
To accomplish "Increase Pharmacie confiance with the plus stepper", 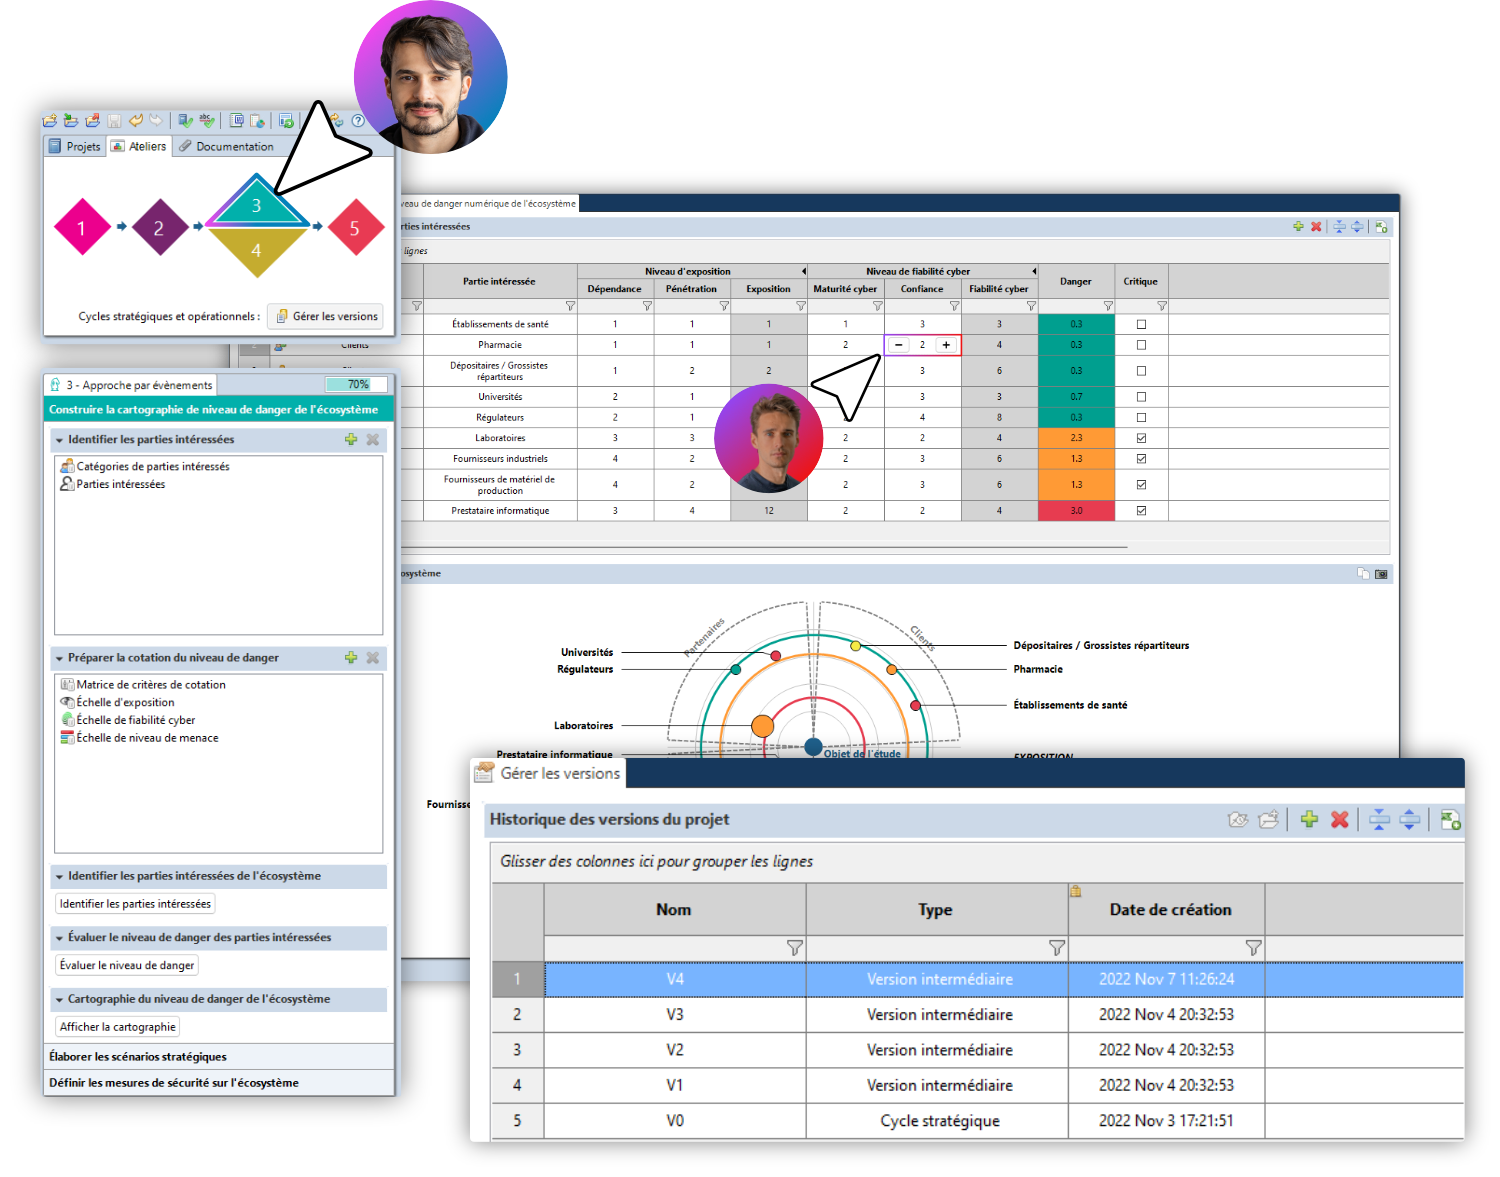I will [x=947, y=344].
